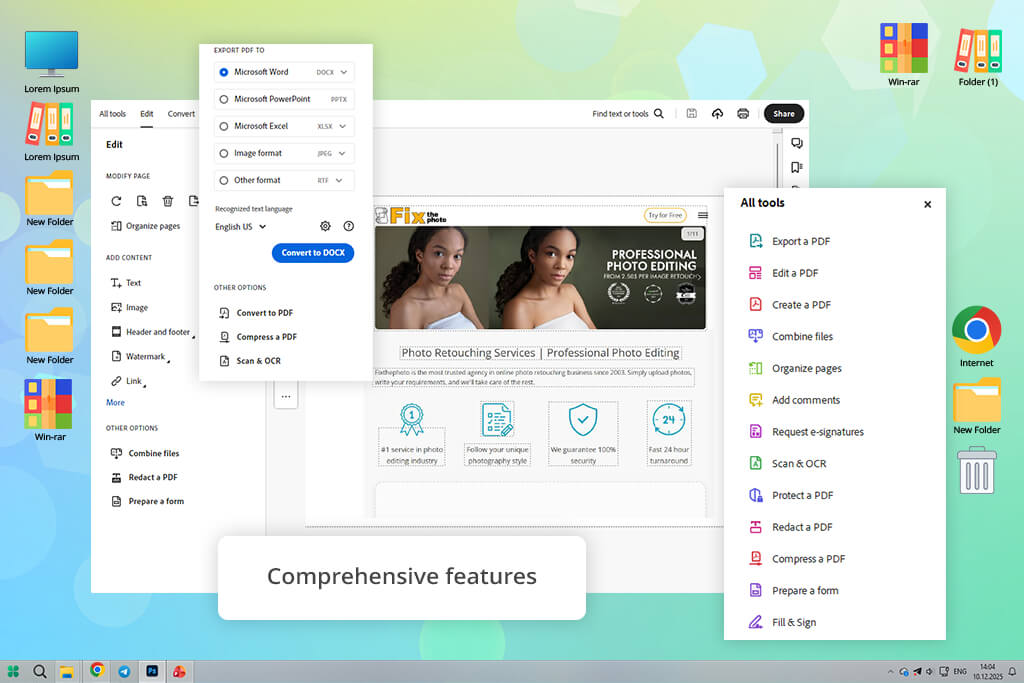1024x683 pixels.
Task: Open Windows Start button on taskbar
Action: 14,671
